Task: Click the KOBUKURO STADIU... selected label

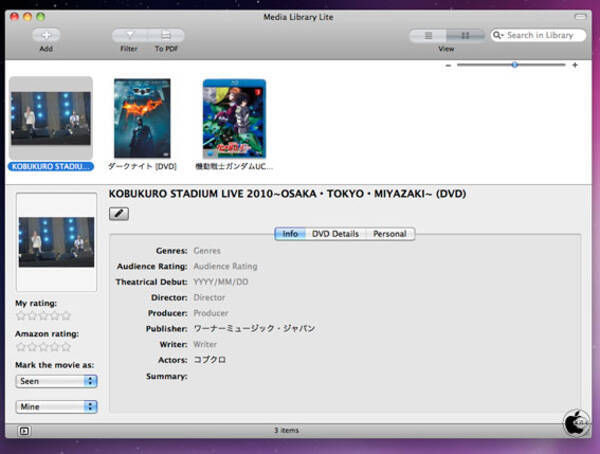Action: click(51, 167)
